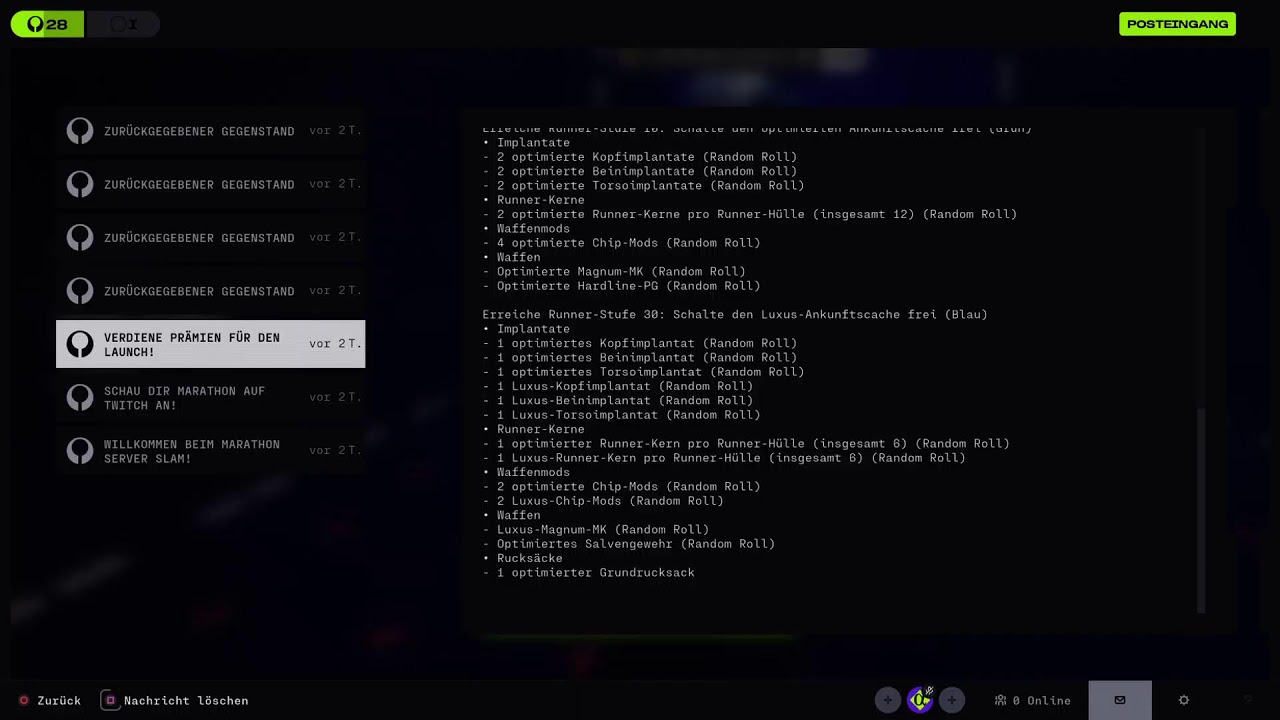This screenshot has height=720, width=1280.
Task: Open Schau dir Marathon auf Twitch an message
Action: (210, 397)
